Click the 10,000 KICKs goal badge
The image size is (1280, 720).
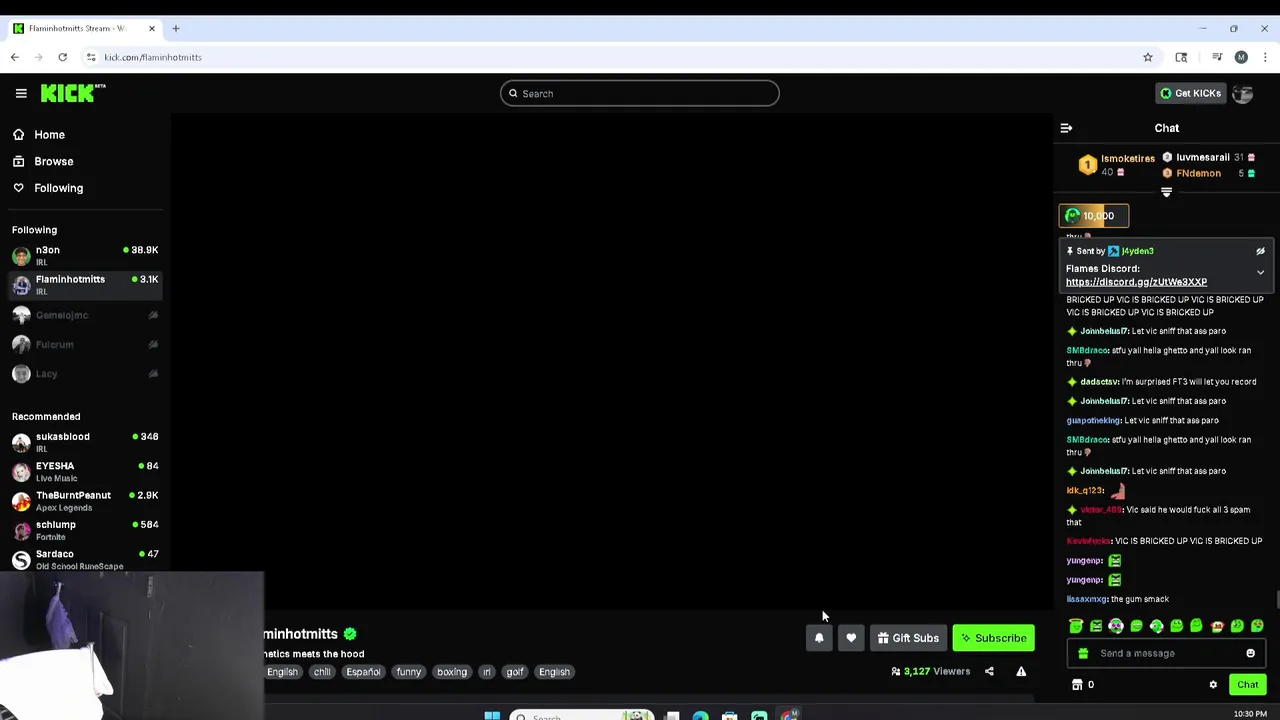pyautogui.click(x=1094, y=216)
